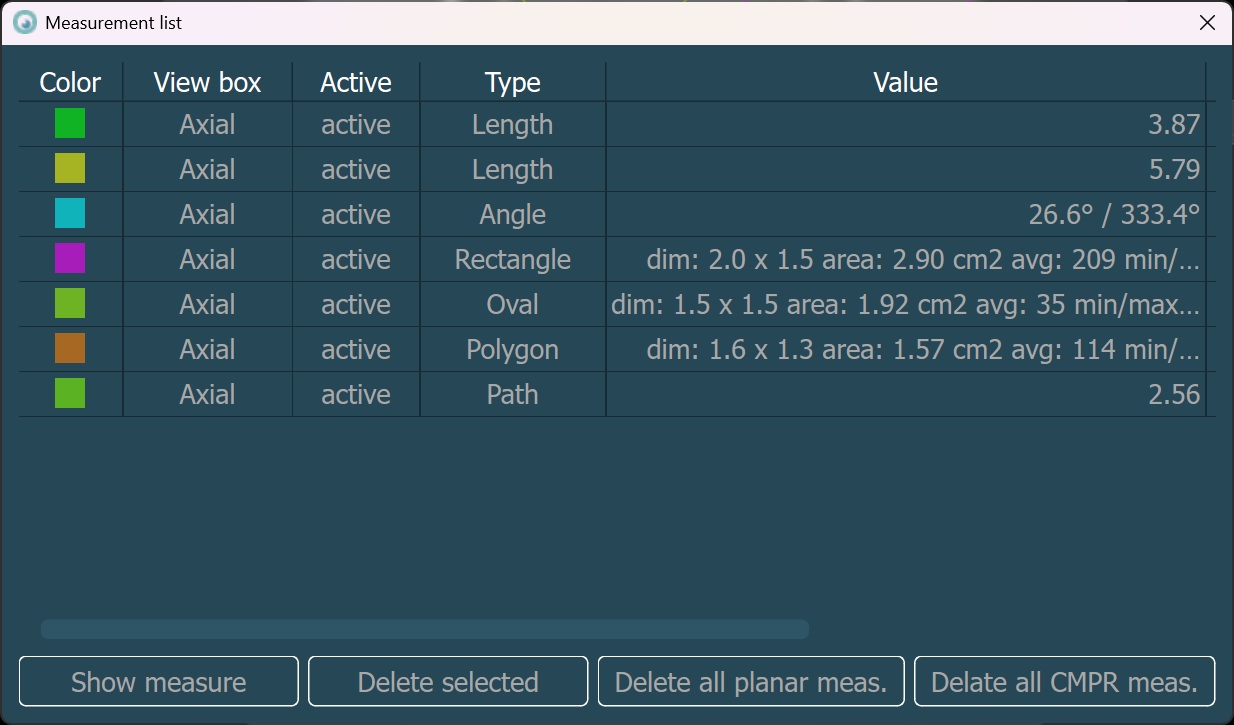Click the Value column header
The image size is (1234, 725).
(905, 82)
